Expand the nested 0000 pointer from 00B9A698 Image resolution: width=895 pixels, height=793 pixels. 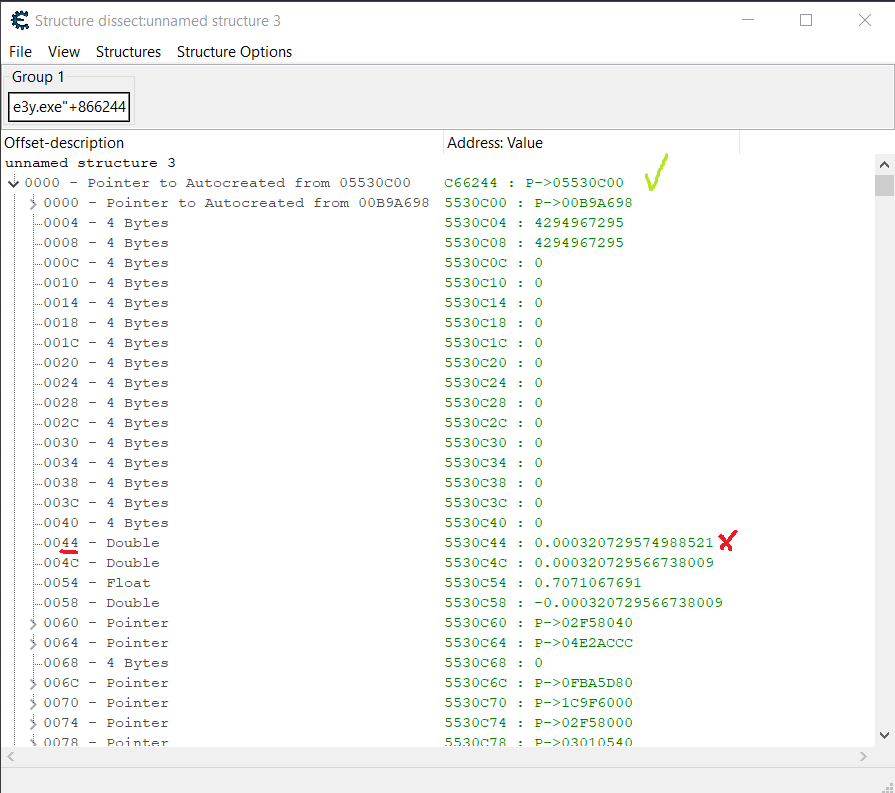click(x=33, y=203)
